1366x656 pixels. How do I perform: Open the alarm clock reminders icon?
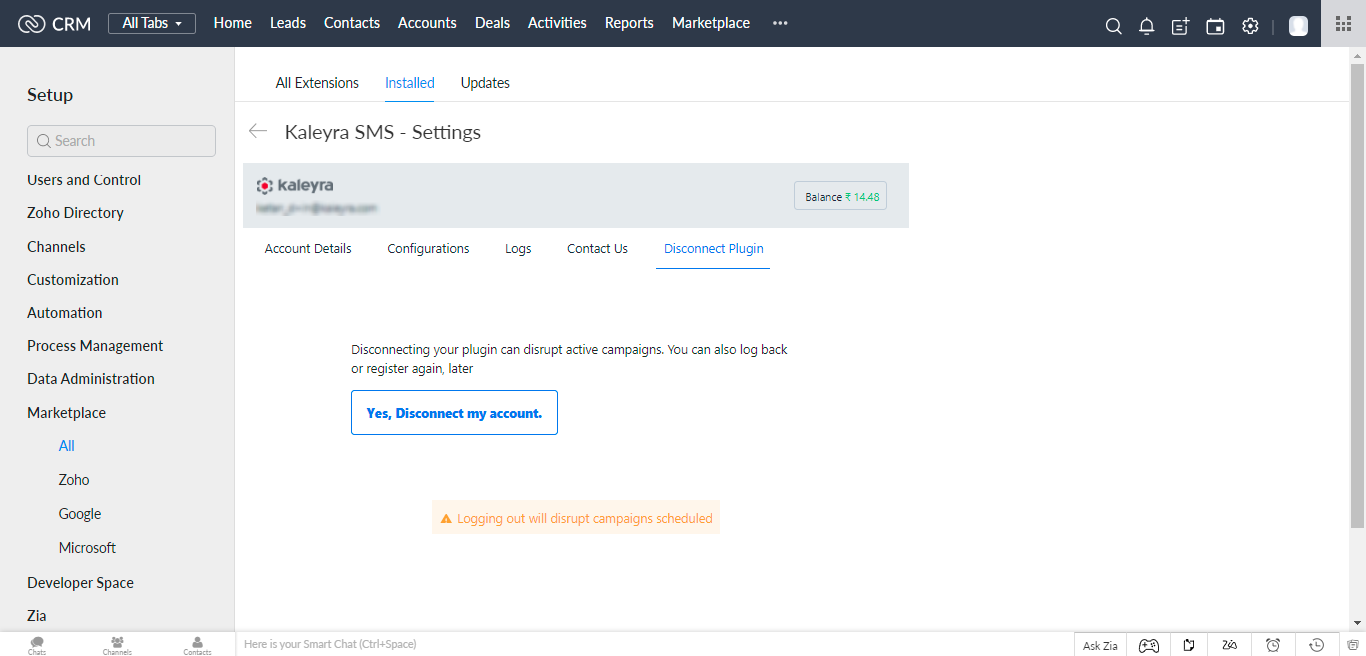pos(1273,645)
